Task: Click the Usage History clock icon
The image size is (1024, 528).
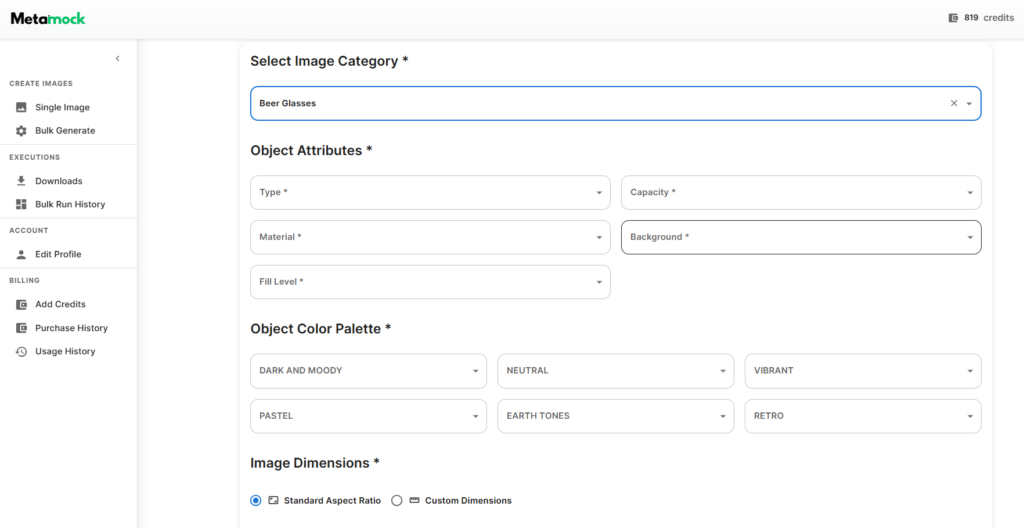Action: click(x=21, y=352)
